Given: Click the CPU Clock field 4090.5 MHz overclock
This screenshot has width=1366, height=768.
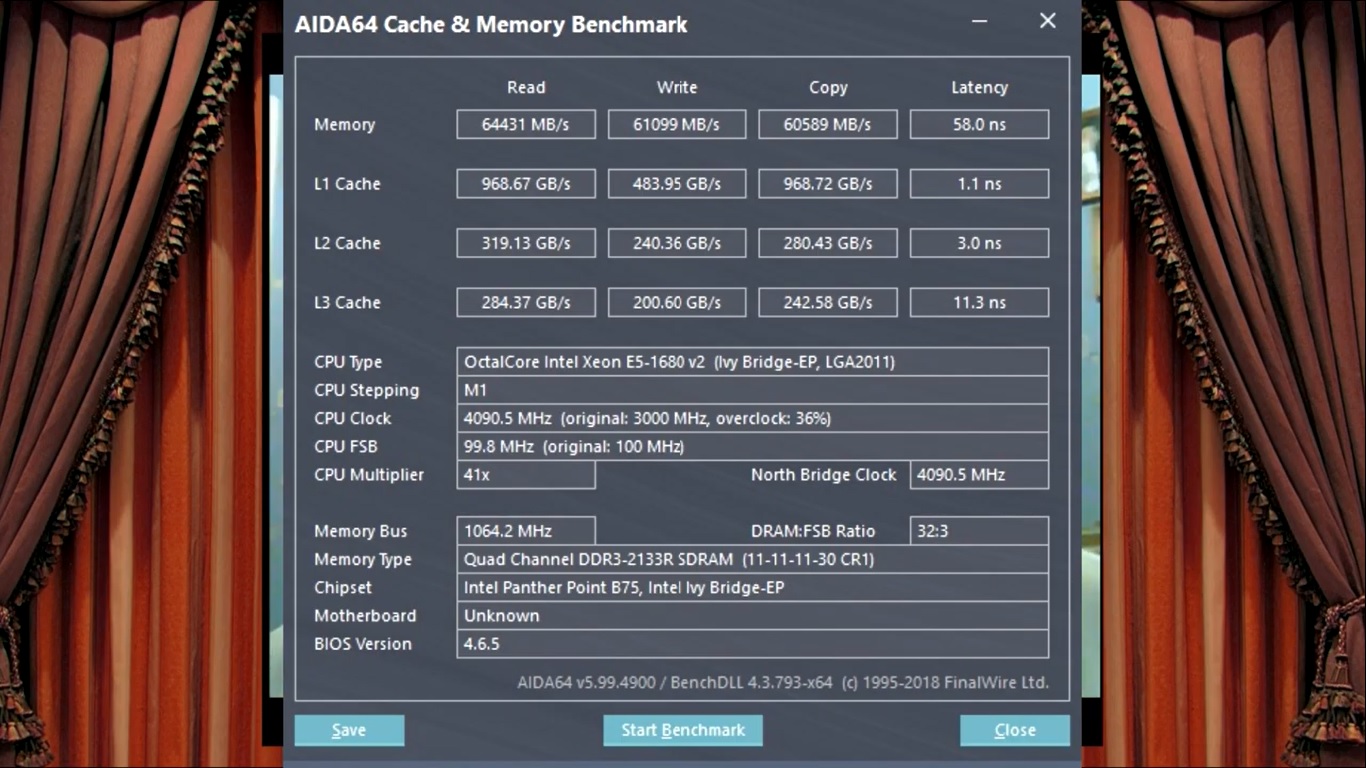Looking at the screenshot, I should click(752, 418).
